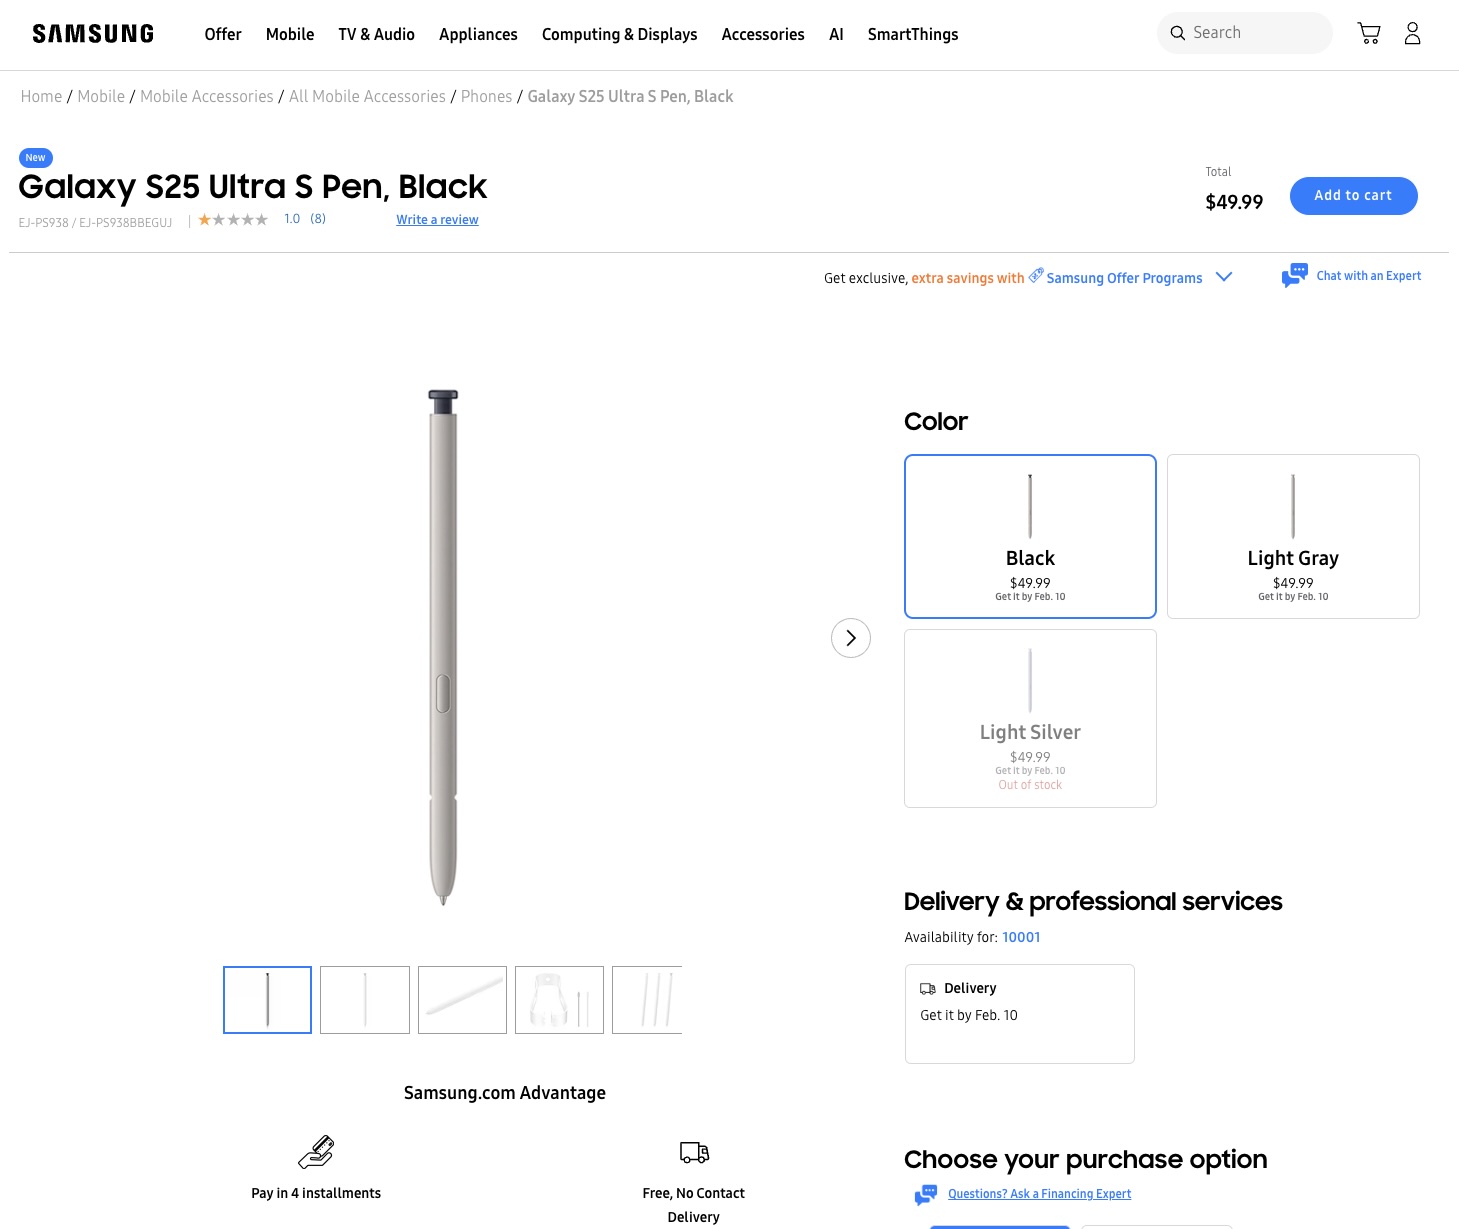The width and height of the screenshot is (1459, 1229).
Task: Select the Light Silver color option
Action: 1030,718
